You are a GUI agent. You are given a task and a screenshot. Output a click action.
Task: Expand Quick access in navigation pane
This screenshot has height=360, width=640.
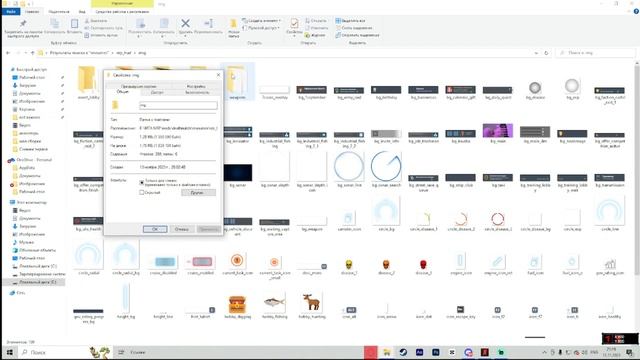coord(29,69)
